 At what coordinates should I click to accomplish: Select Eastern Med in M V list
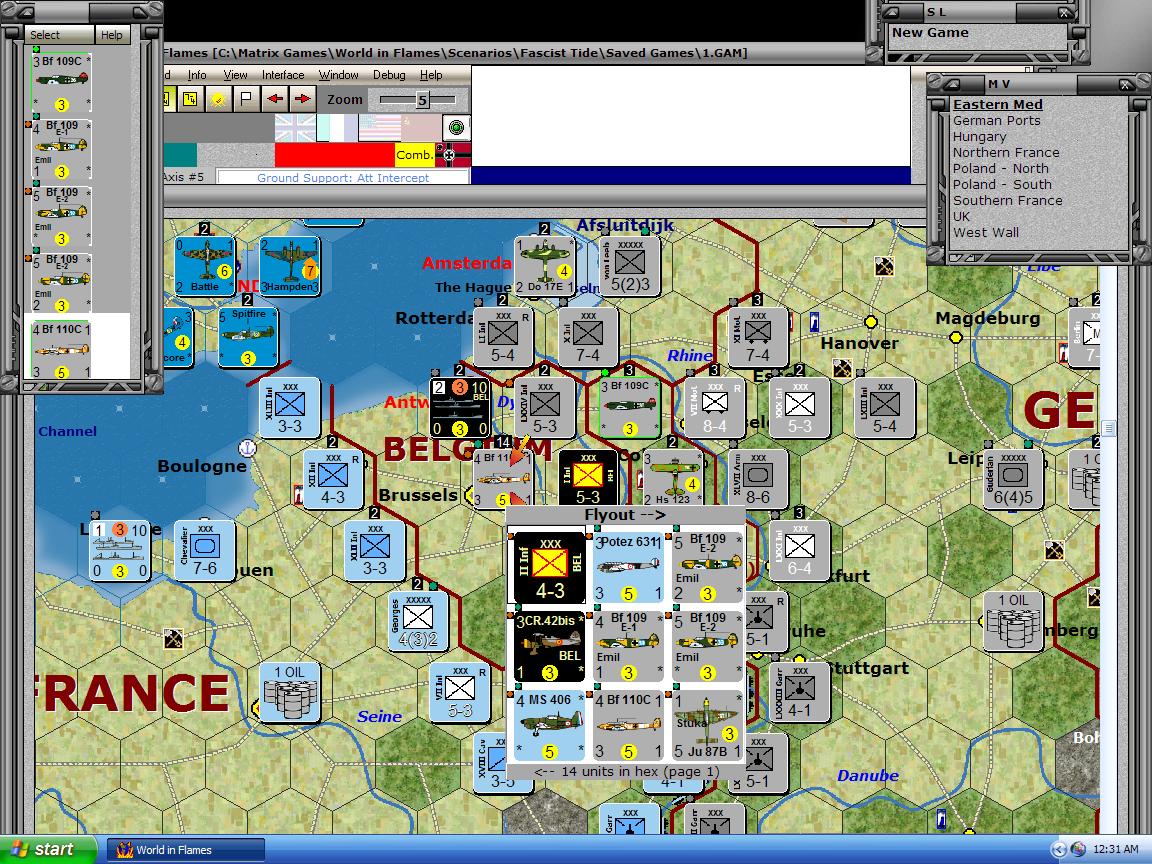point(997,104)
